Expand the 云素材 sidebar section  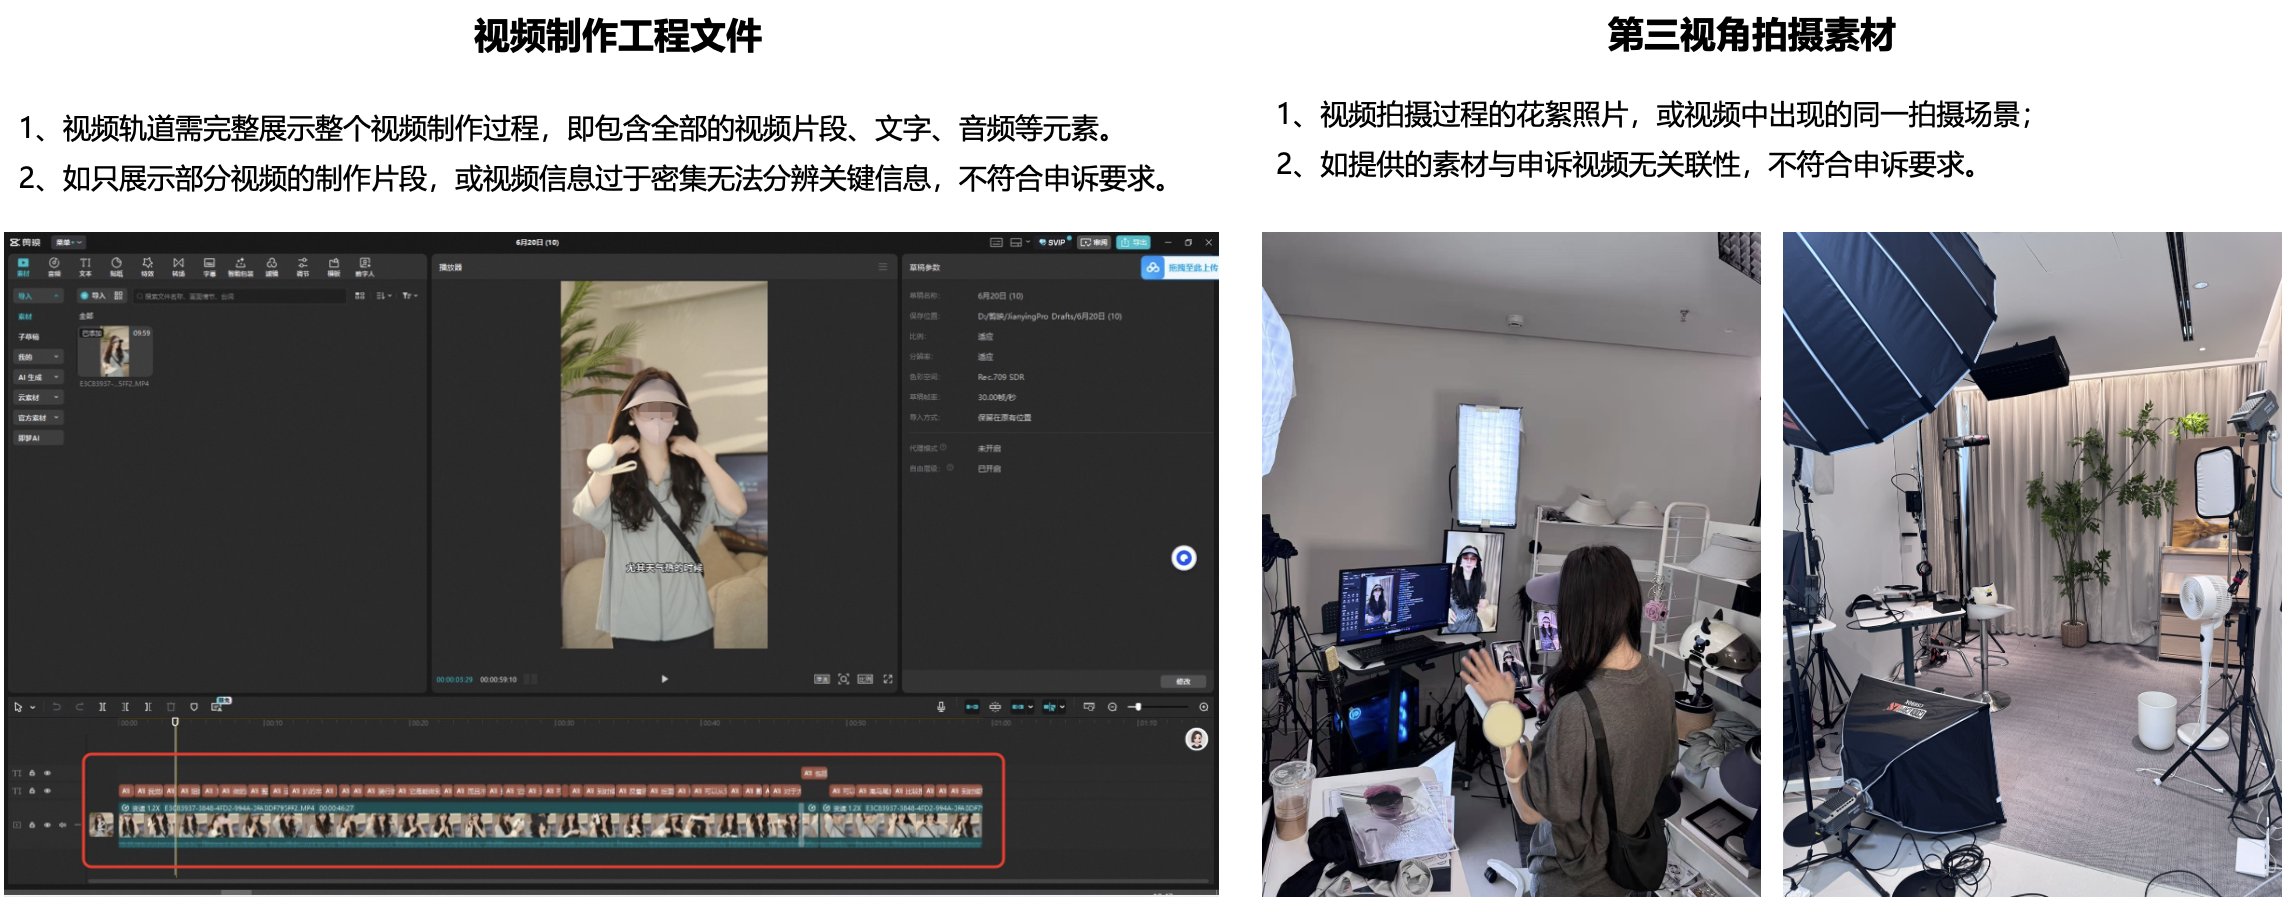point(38,397)
